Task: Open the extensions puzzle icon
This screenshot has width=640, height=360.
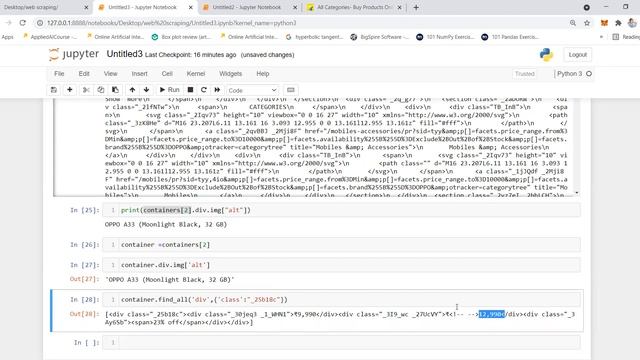Action: [618, 23]
